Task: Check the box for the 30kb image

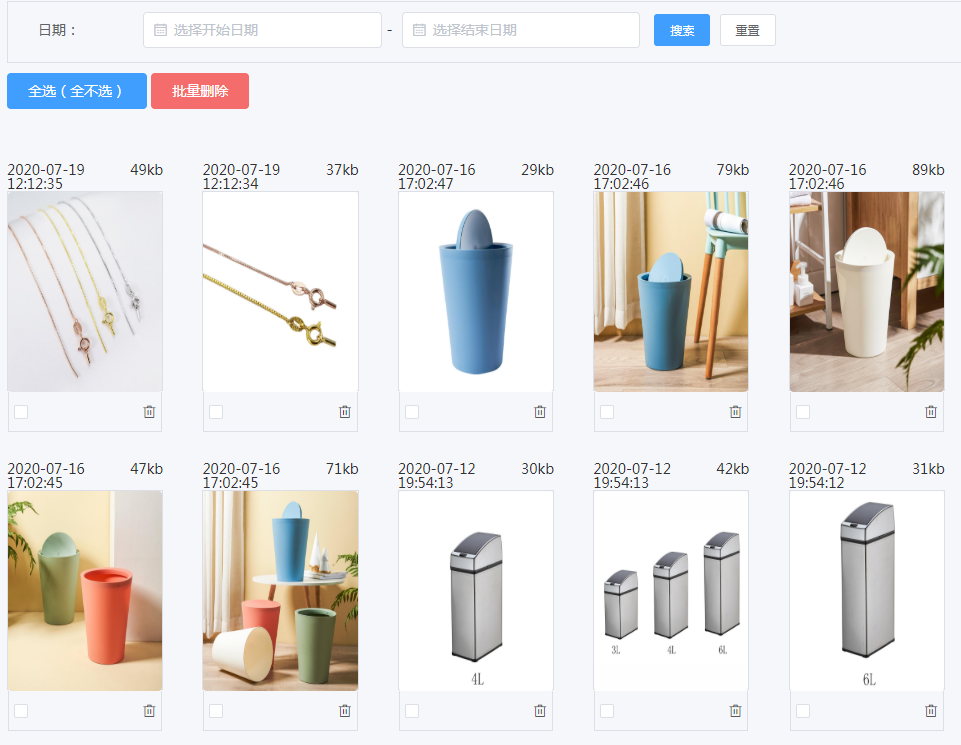Action: (412, 711)
